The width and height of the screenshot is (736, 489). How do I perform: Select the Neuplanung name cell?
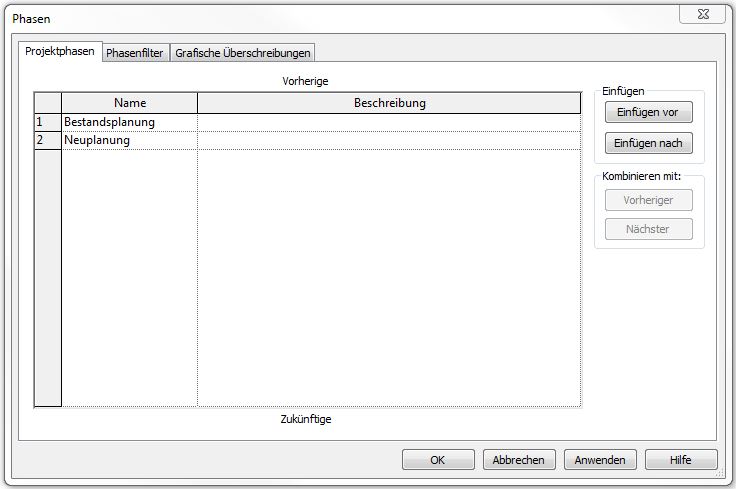pos(129,141)
